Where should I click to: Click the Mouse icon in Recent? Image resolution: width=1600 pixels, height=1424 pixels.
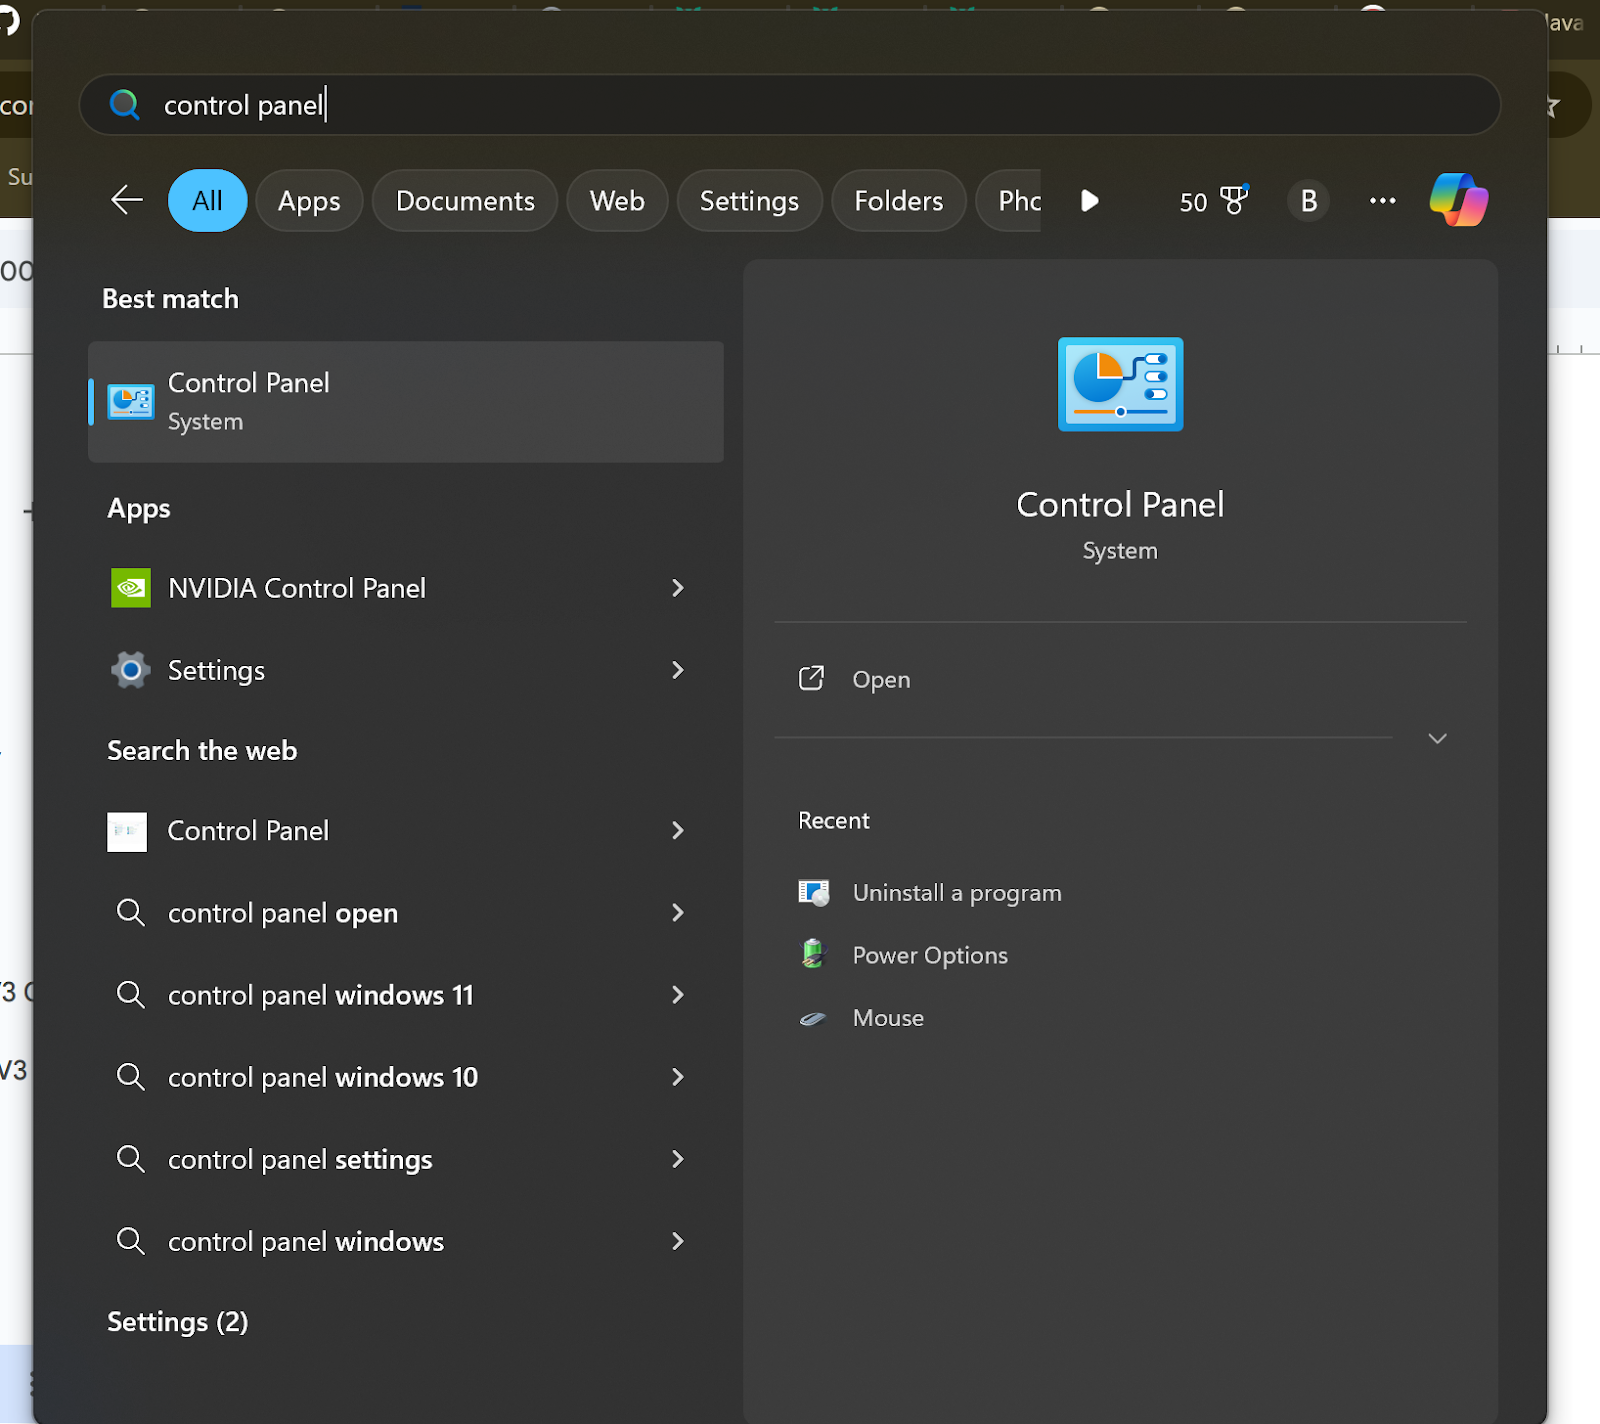(x=813, y=1018)
